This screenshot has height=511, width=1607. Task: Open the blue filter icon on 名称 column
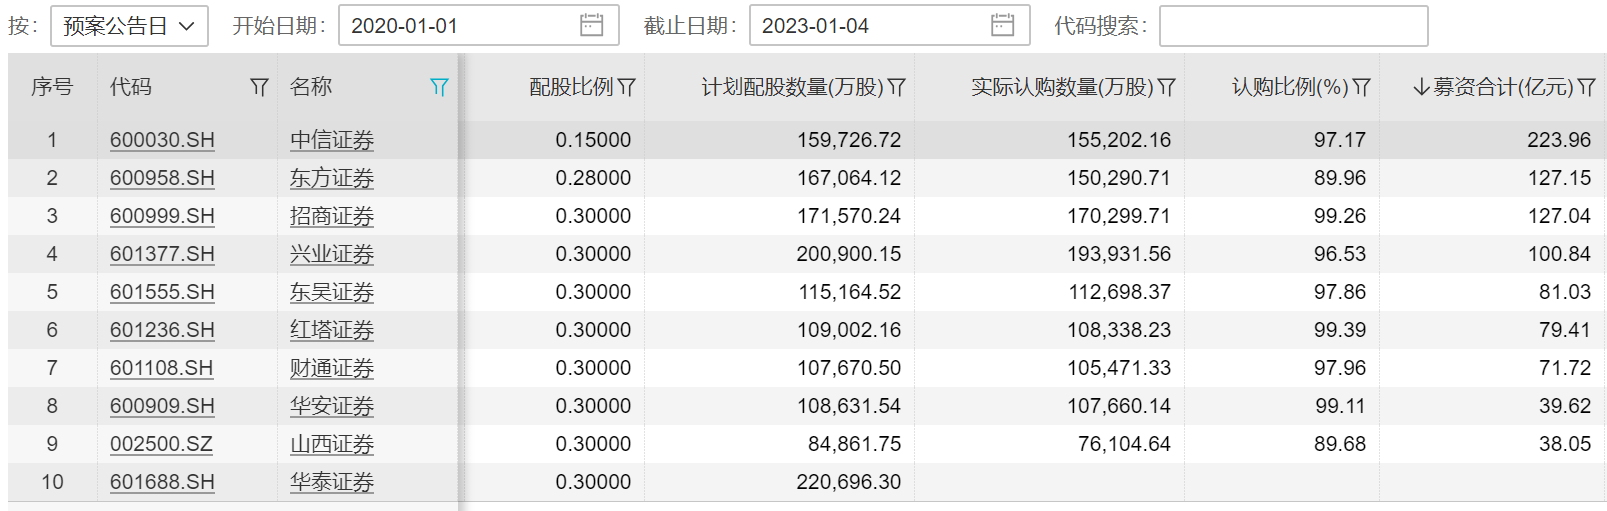click(x=439, y=88)
